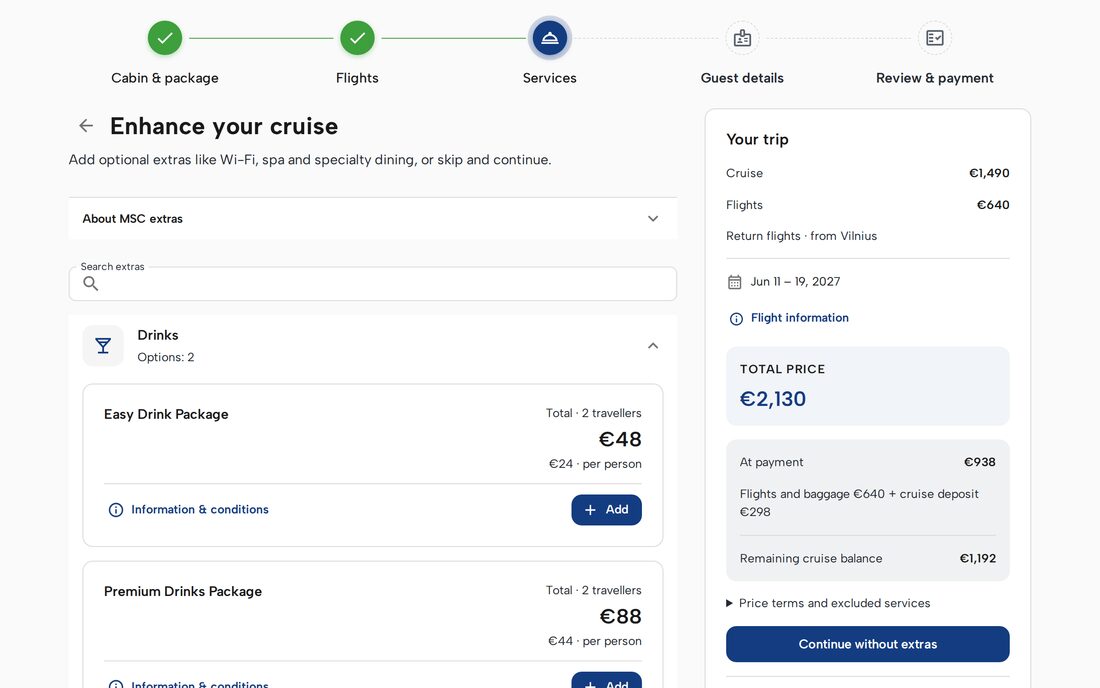Add the Premium Drinks Package
Viewport: 1100px width, 688px height.
click(606, 680)
